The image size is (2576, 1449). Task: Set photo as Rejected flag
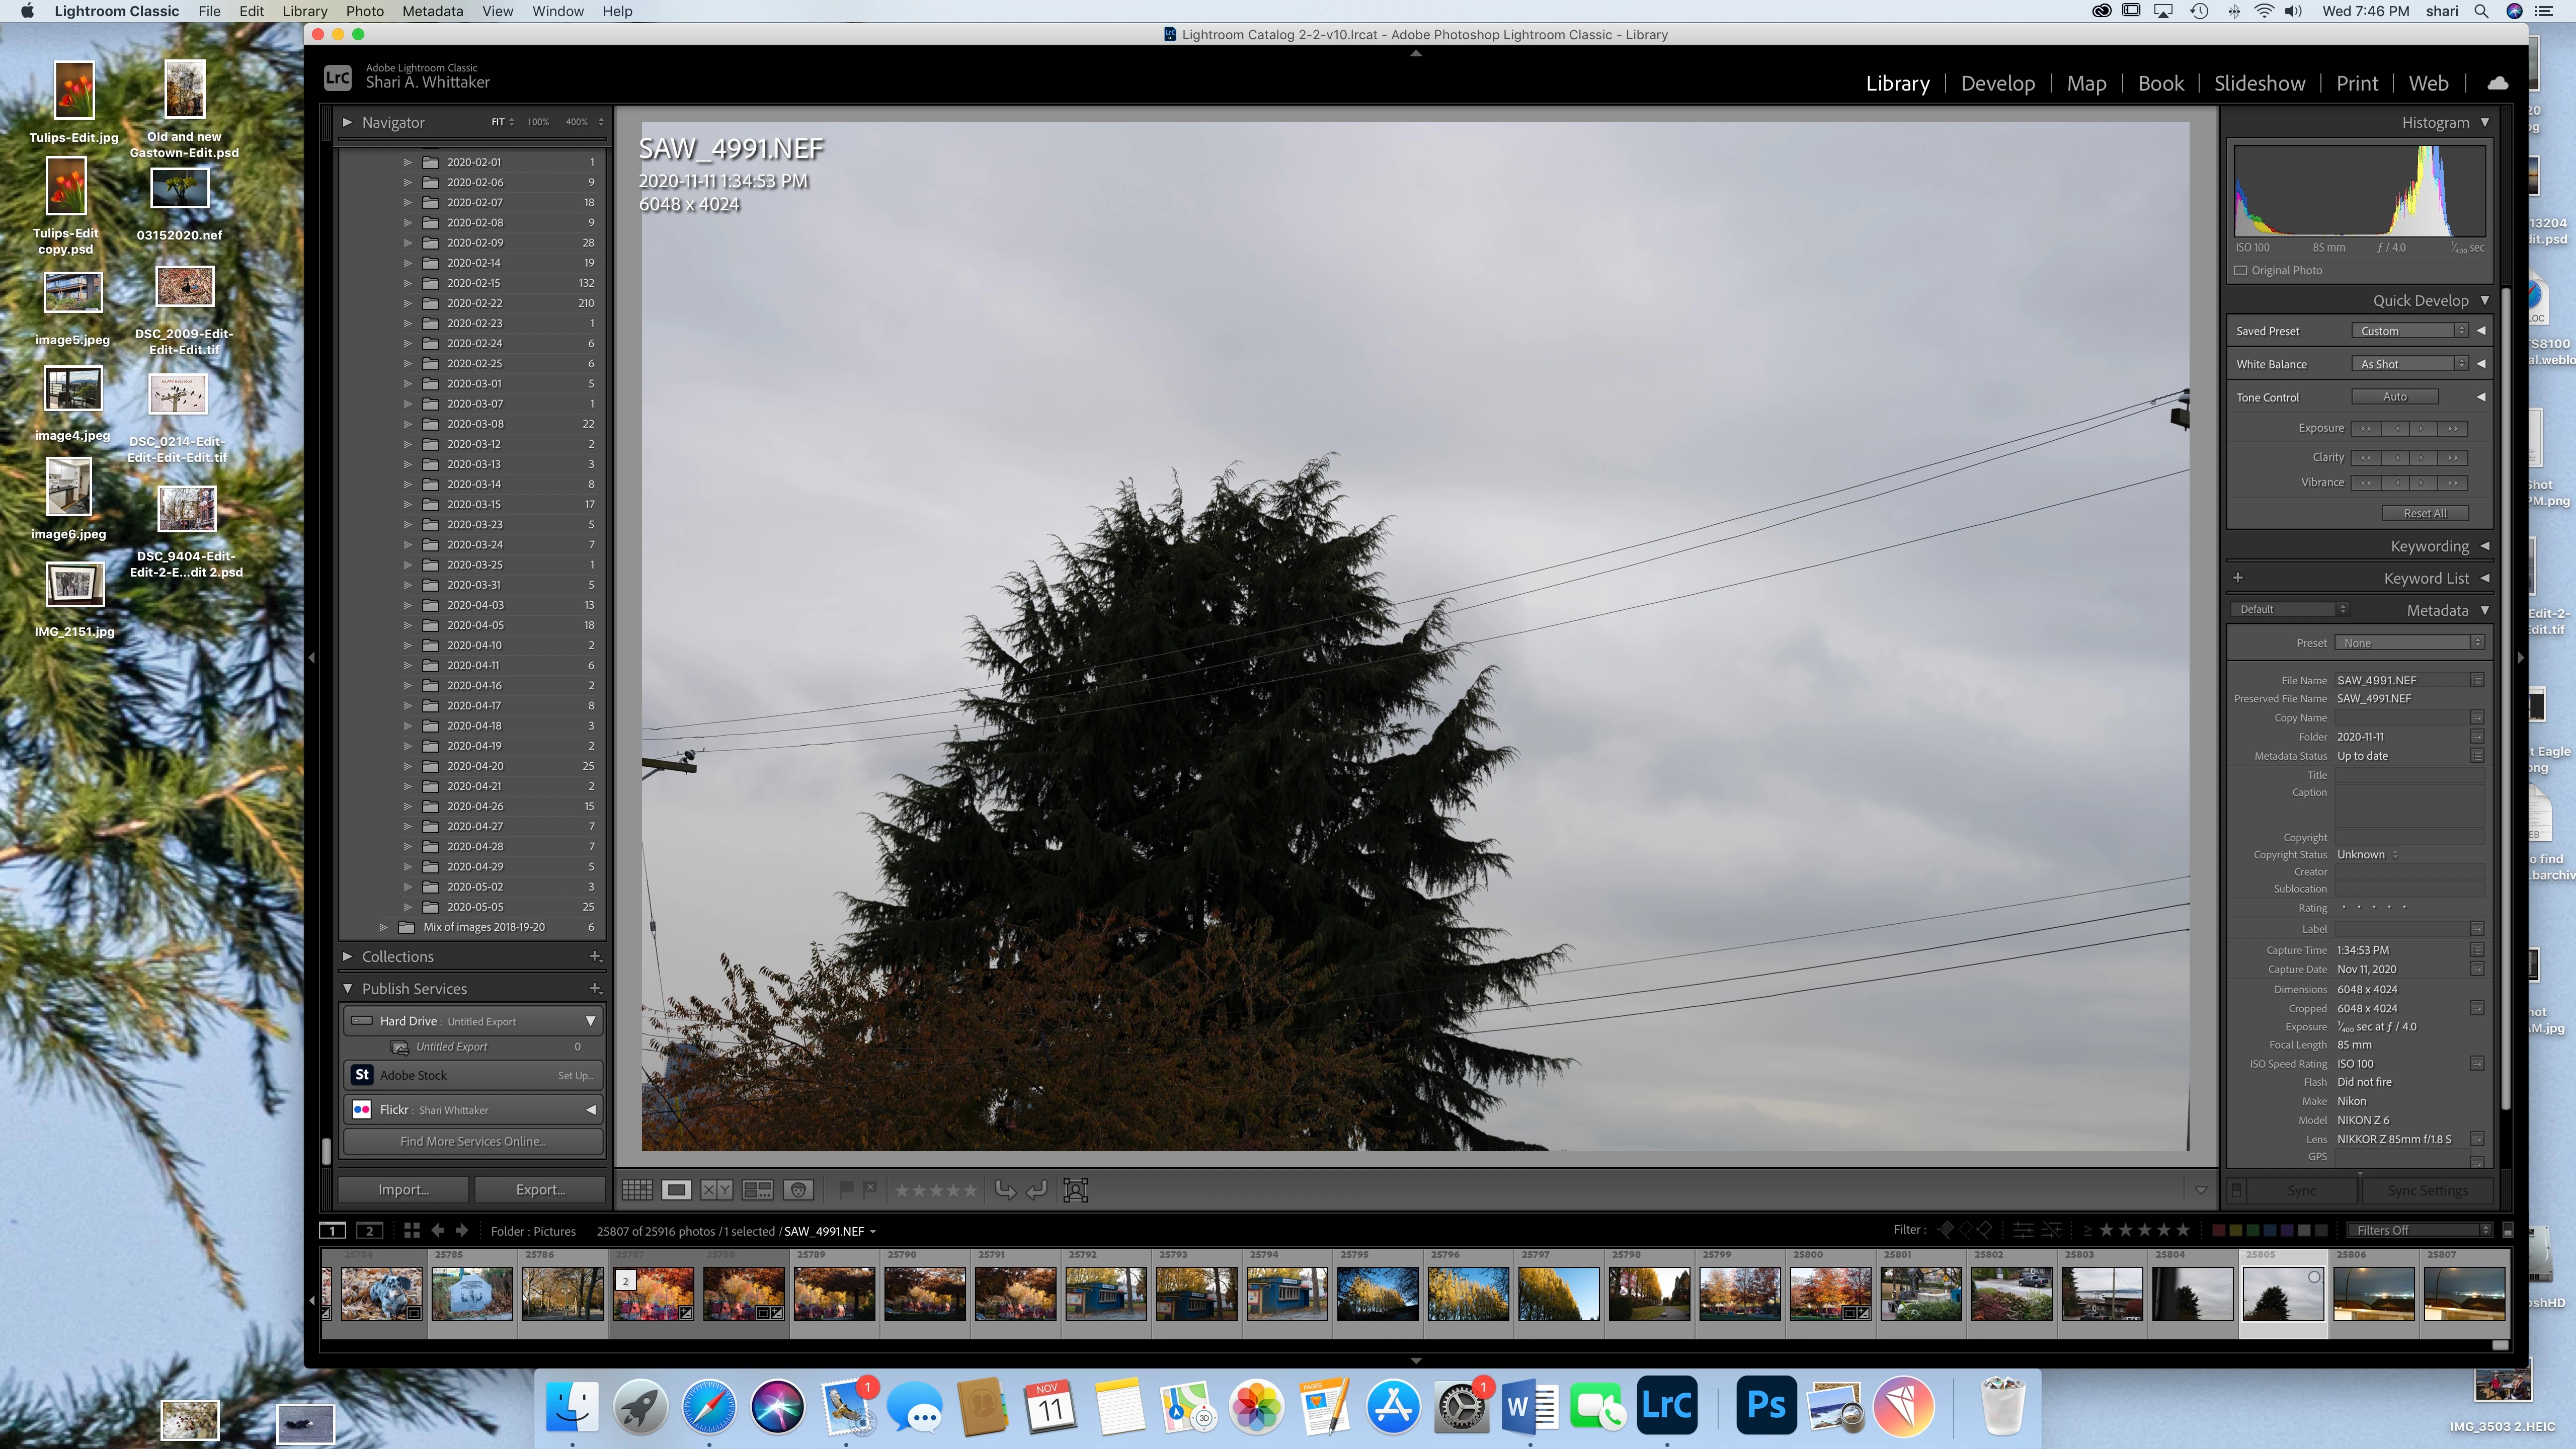(x=870, y=1189)
